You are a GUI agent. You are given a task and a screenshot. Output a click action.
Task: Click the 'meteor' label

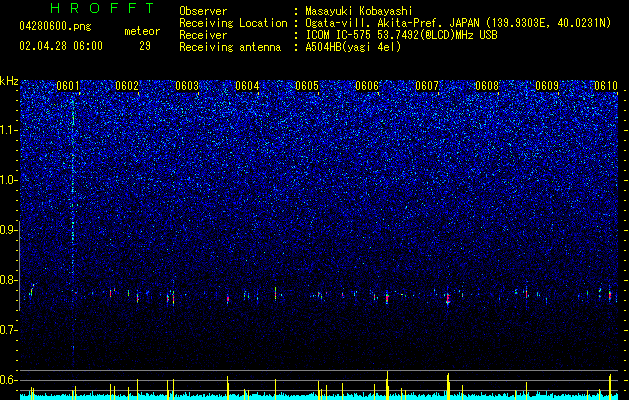[x=142, y=31]
